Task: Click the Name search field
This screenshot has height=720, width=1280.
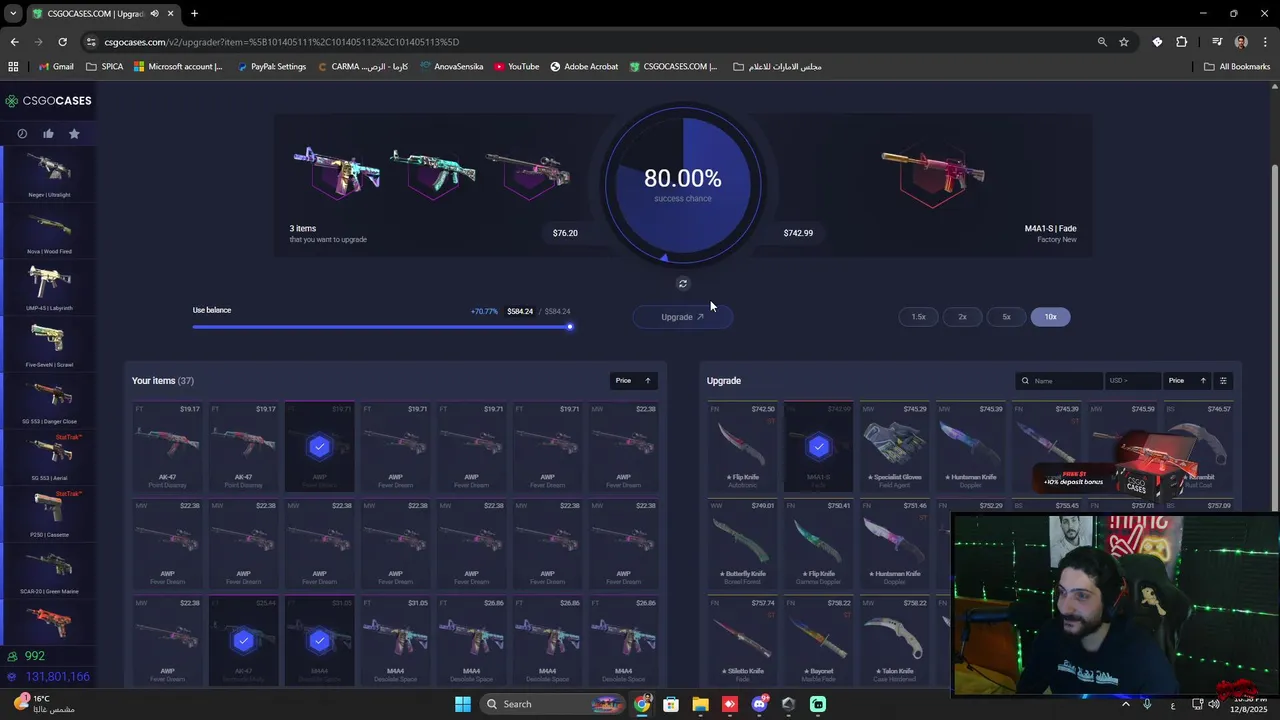Action: pyautogui.click(x=1059, y=381)
